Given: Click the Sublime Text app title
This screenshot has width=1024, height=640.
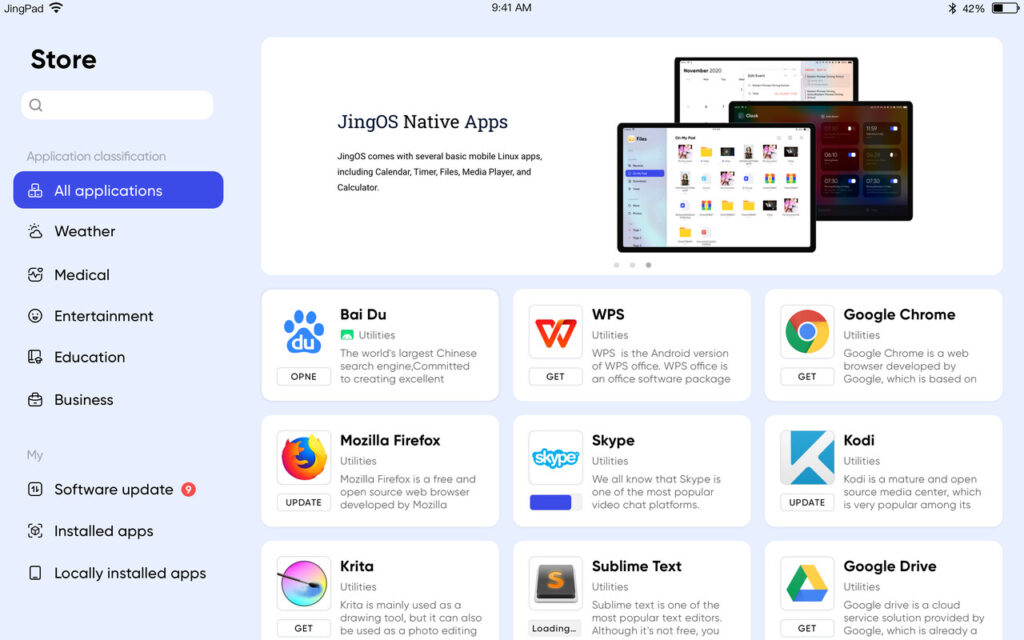Looking at the screenshot, I should (637, 566).
